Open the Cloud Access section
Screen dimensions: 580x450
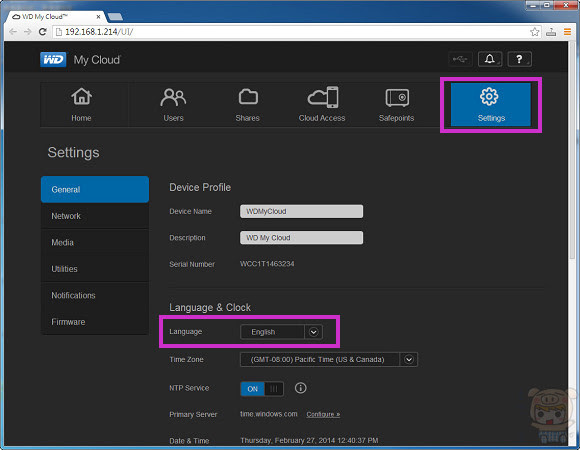(x=322, y=105)
